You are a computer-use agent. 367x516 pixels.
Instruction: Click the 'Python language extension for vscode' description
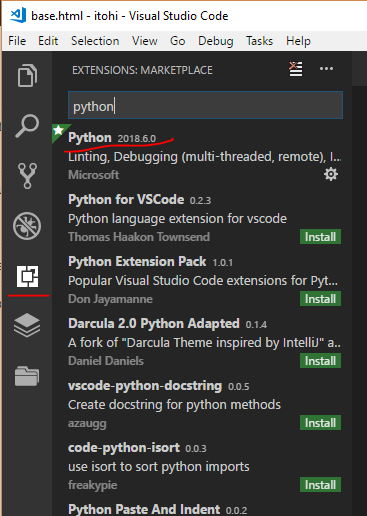[x=177, y=219]
